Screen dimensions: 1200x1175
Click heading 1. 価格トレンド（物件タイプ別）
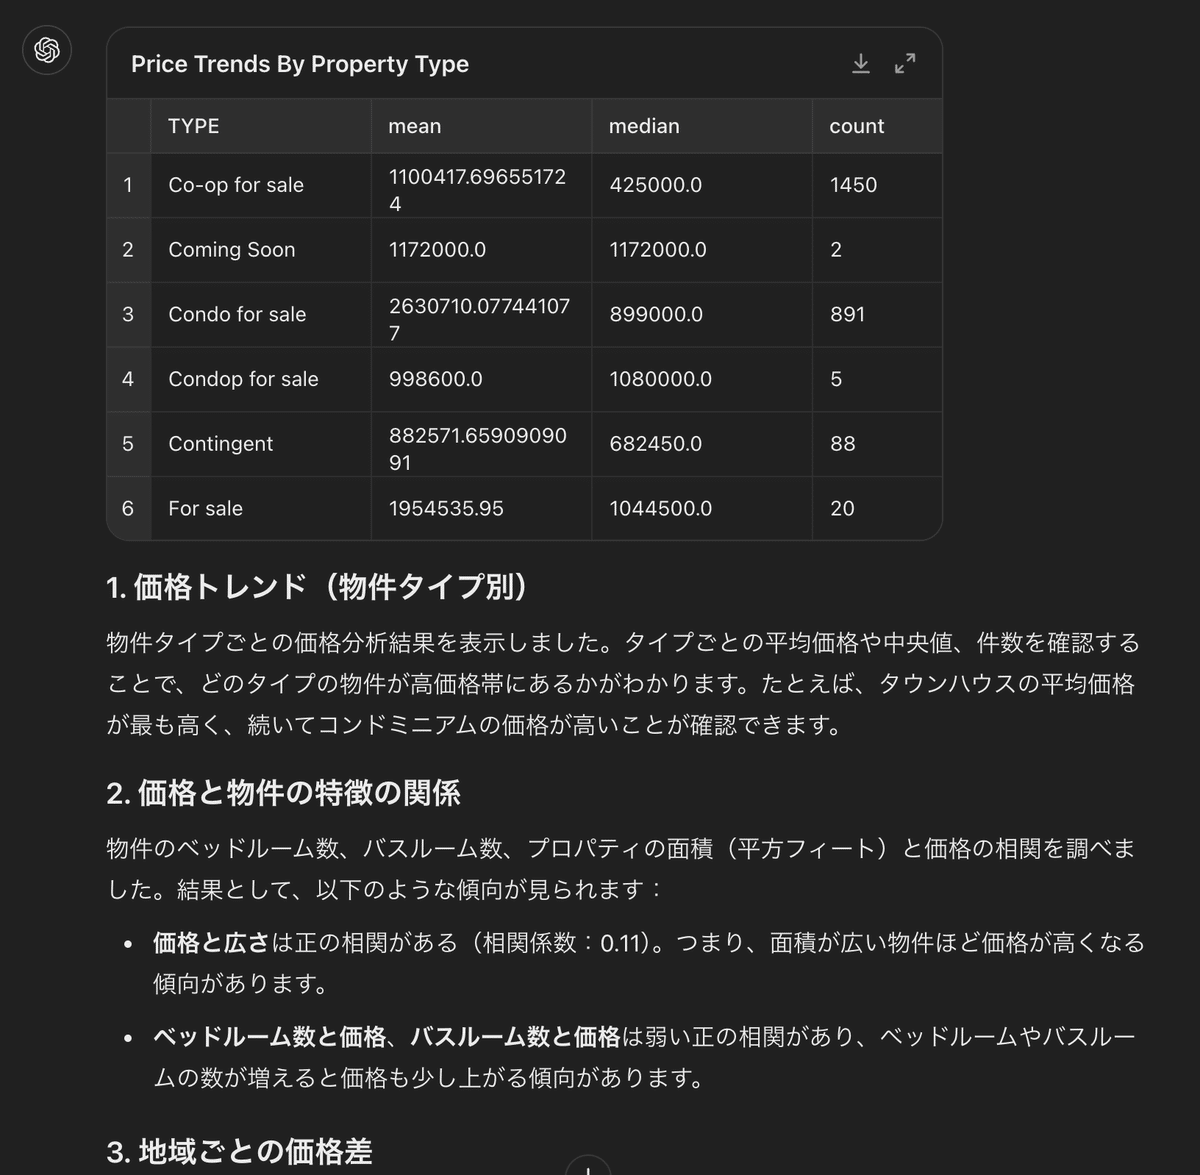pos(317,587)
